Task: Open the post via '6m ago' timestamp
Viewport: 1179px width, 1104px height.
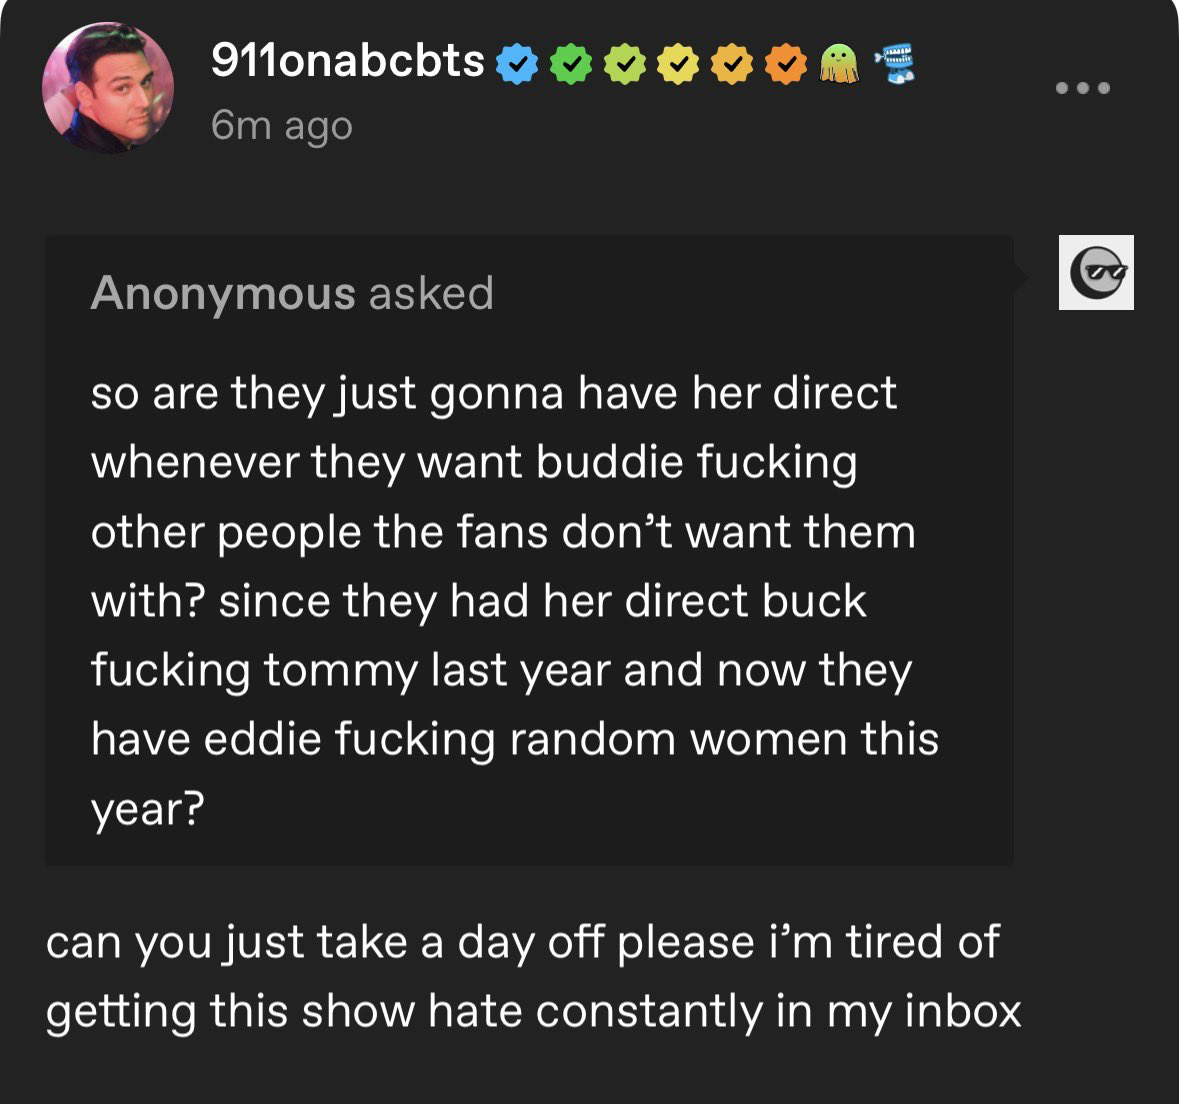Action: coord(282,127)
